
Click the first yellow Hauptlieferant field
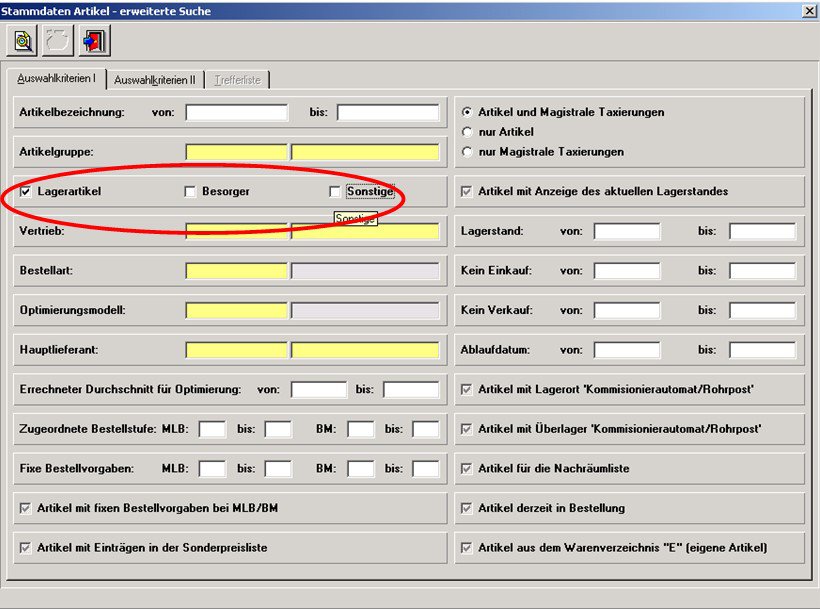236,350
